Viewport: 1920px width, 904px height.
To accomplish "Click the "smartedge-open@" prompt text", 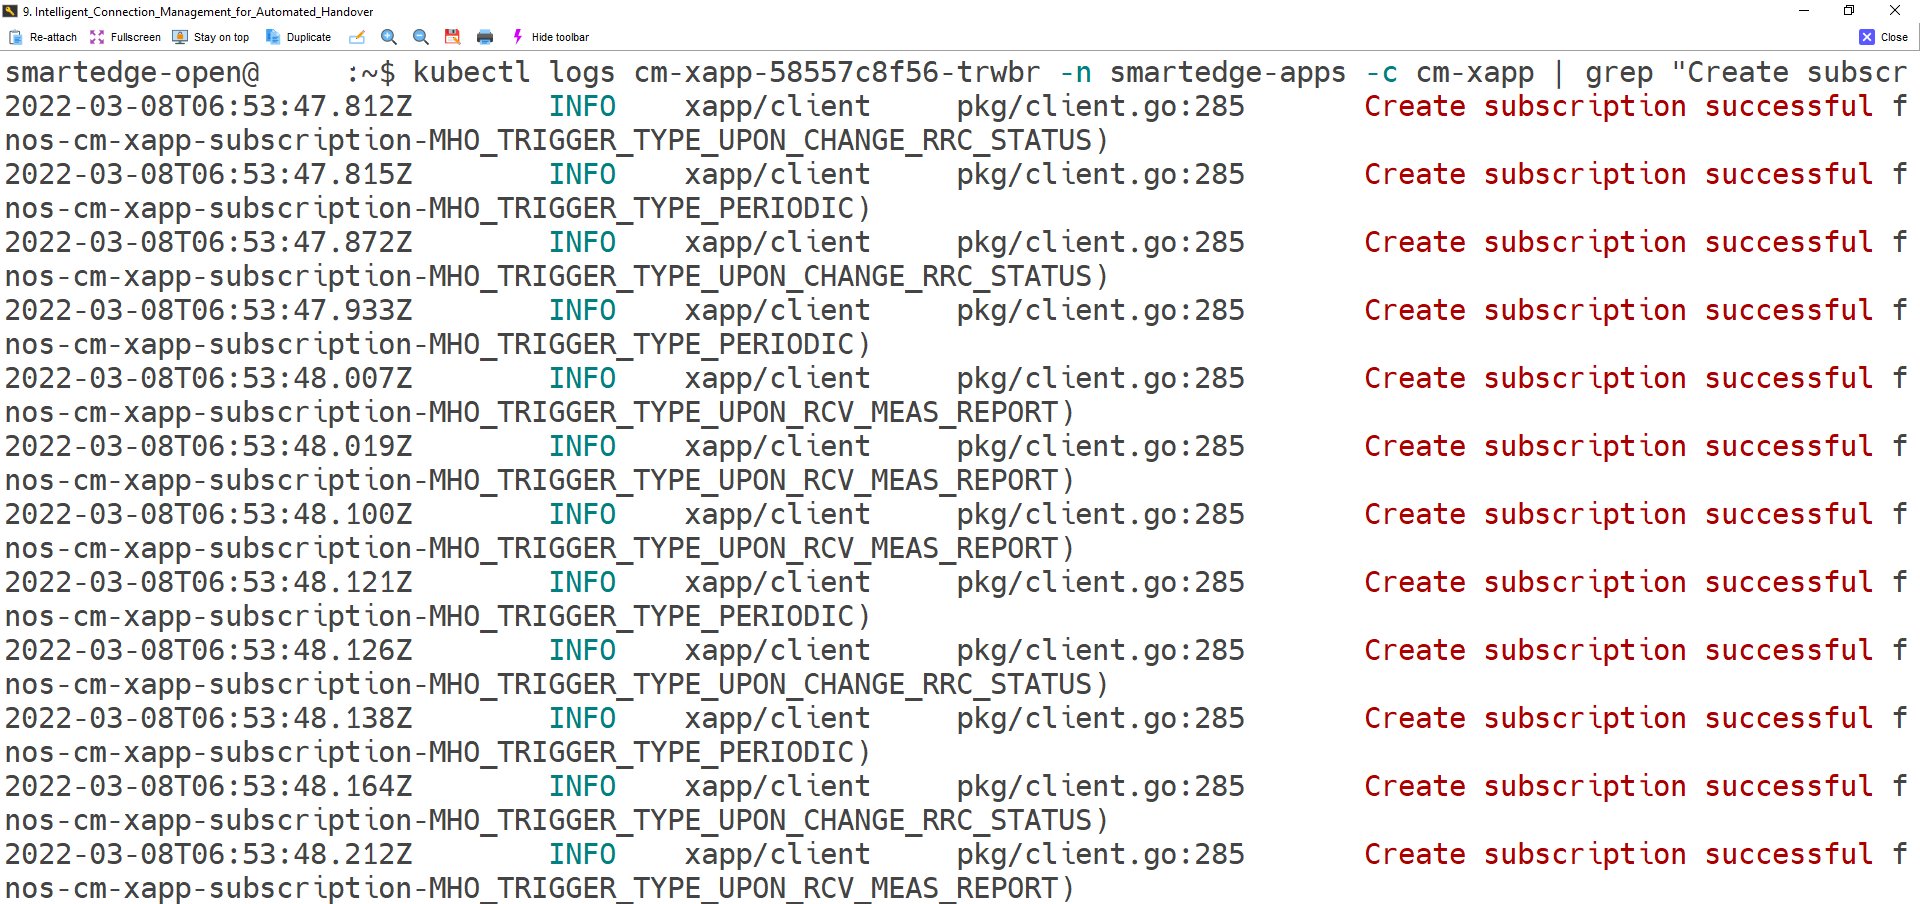I will 132,73.
